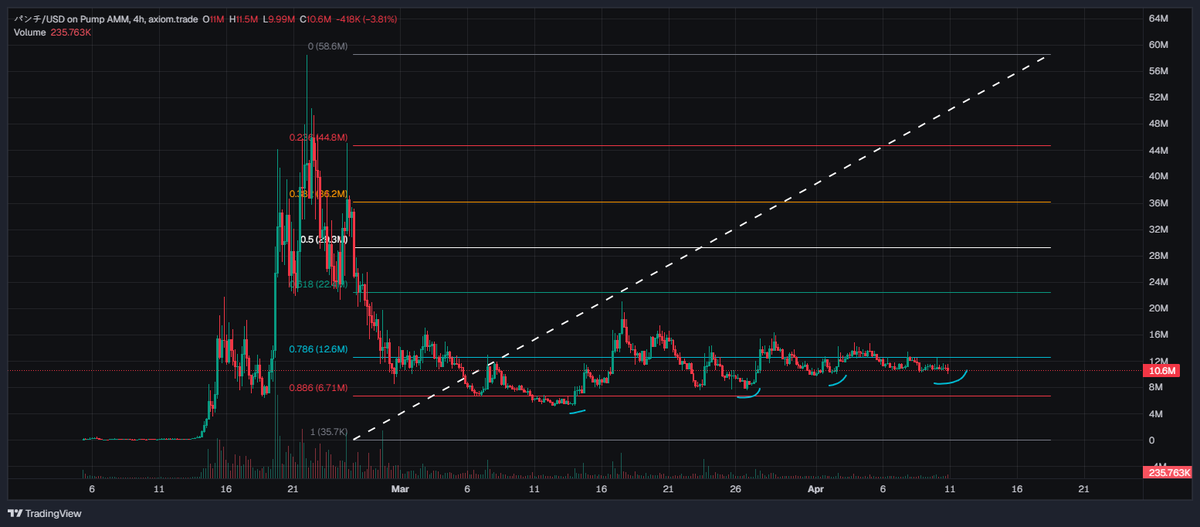Click the 52M label on price axis

[x=1158, y=98]
